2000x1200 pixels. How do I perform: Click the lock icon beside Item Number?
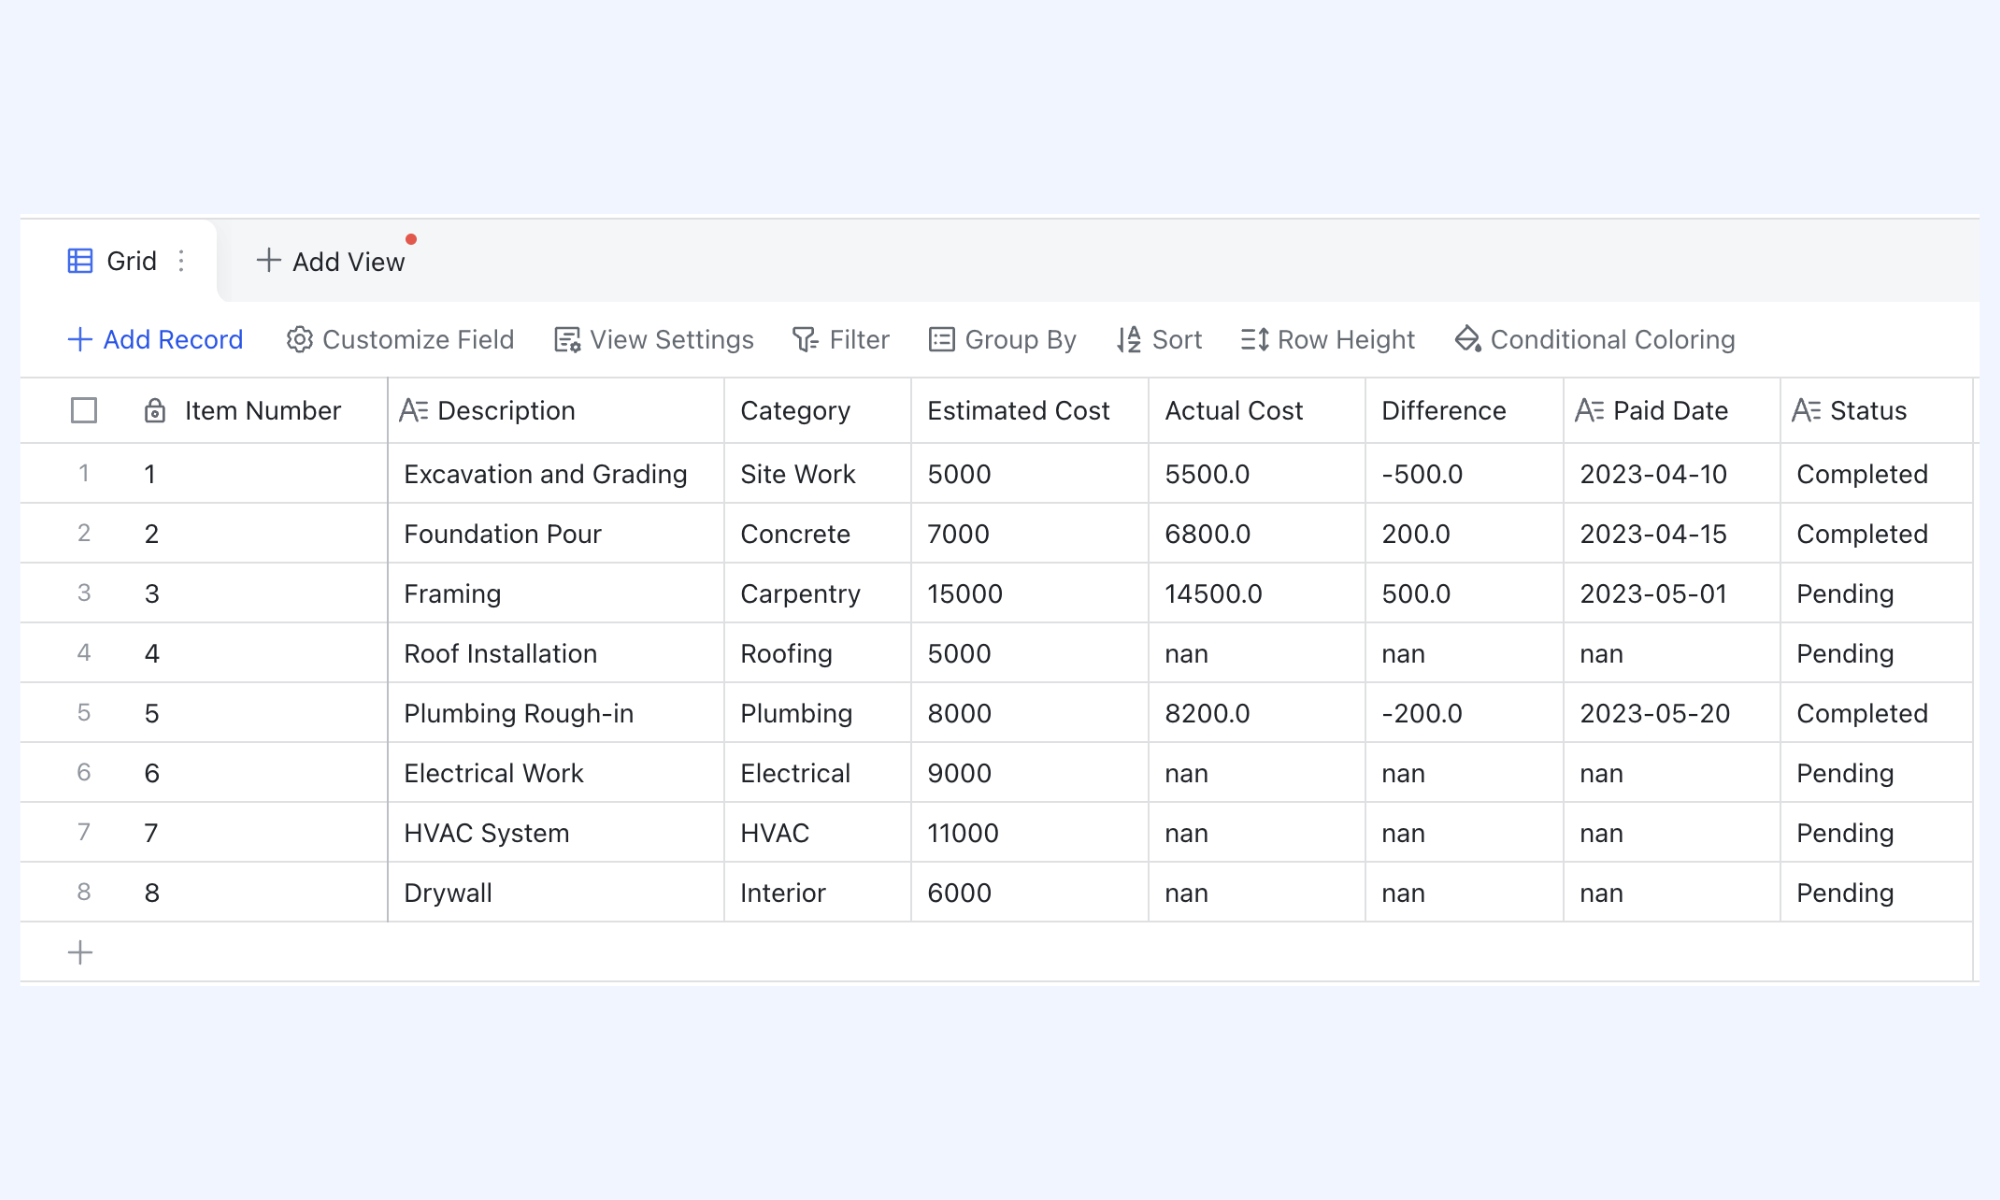point(155,411)
